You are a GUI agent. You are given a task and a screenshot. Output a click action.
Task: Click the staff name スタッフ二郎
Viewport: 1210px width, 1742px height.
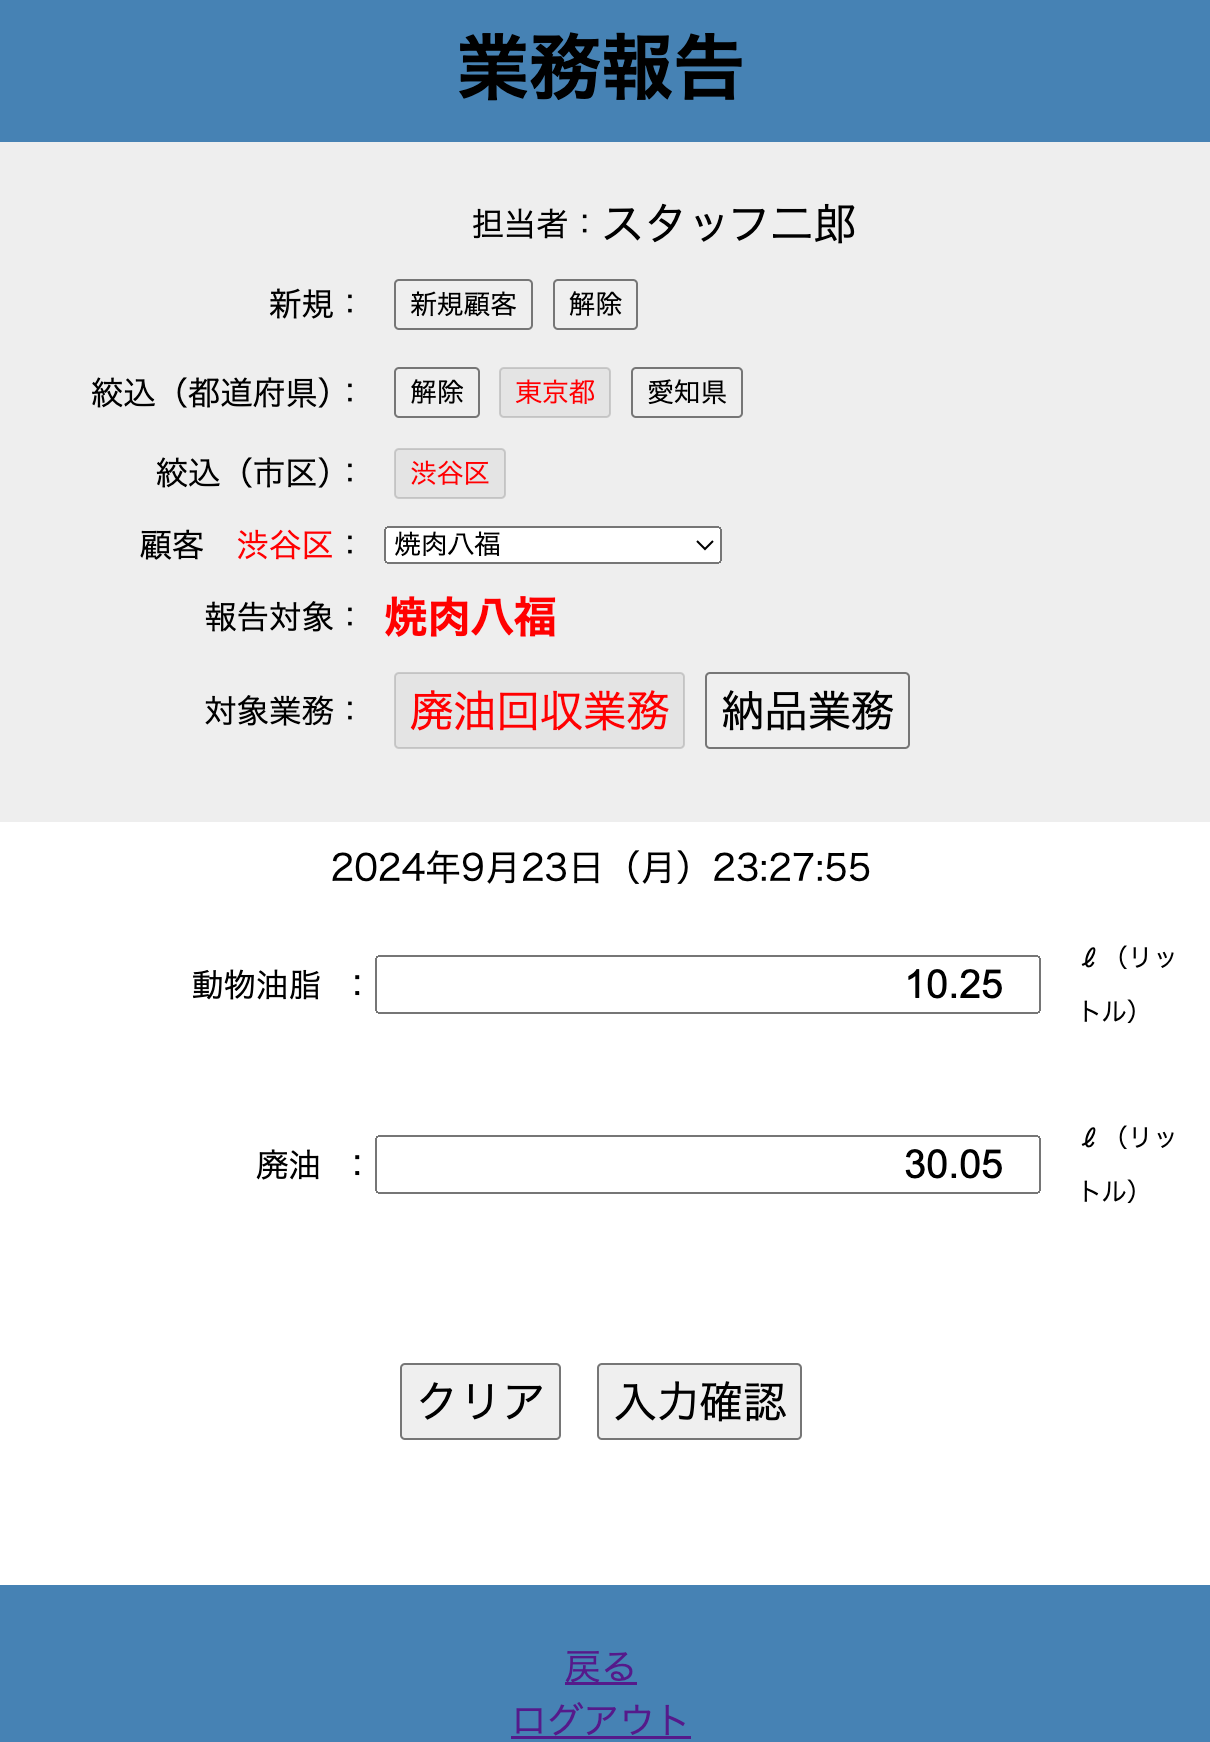729,224
